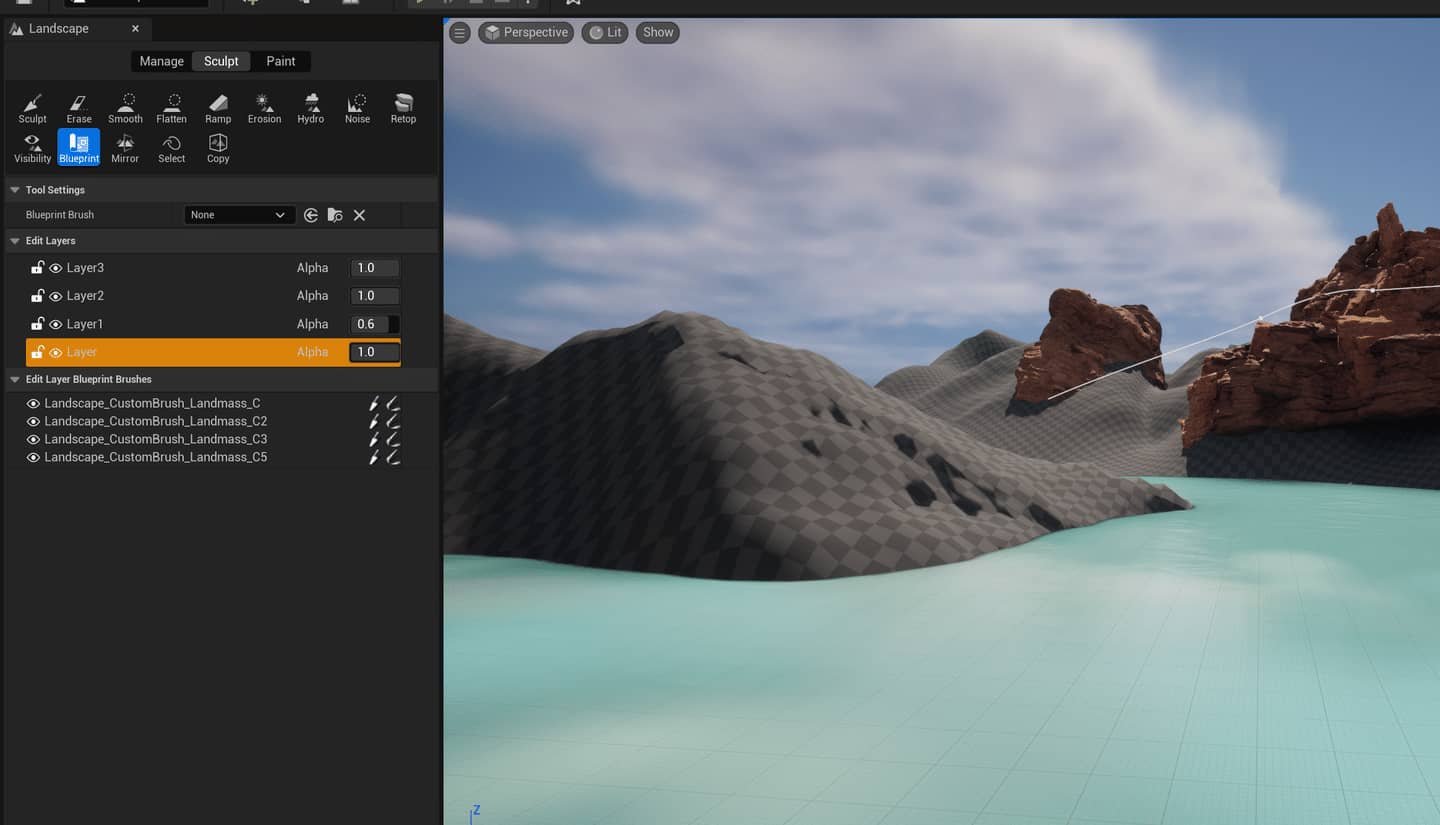The height and width of the screenshot is (825, 1440).
Task: Choose the Select region tool
Action: click(x=172, y=148)
